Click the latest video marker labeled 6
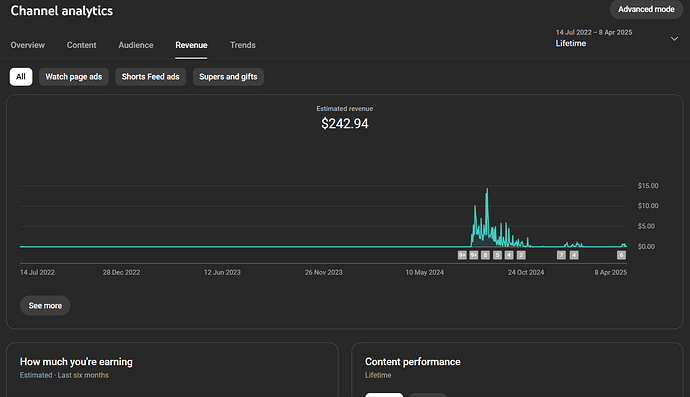This screenshot has width=690, height=397. (621, 255)
